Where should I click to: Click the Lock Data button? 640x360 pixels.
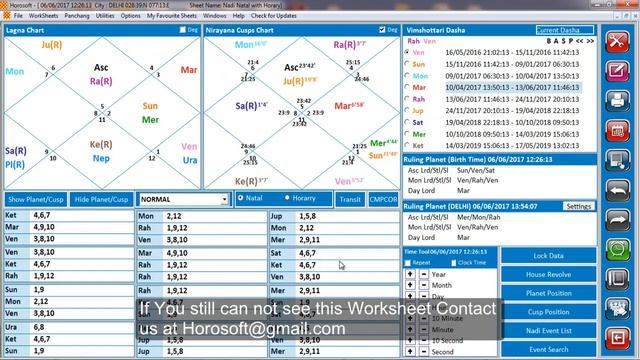click(x=548, y=256)
